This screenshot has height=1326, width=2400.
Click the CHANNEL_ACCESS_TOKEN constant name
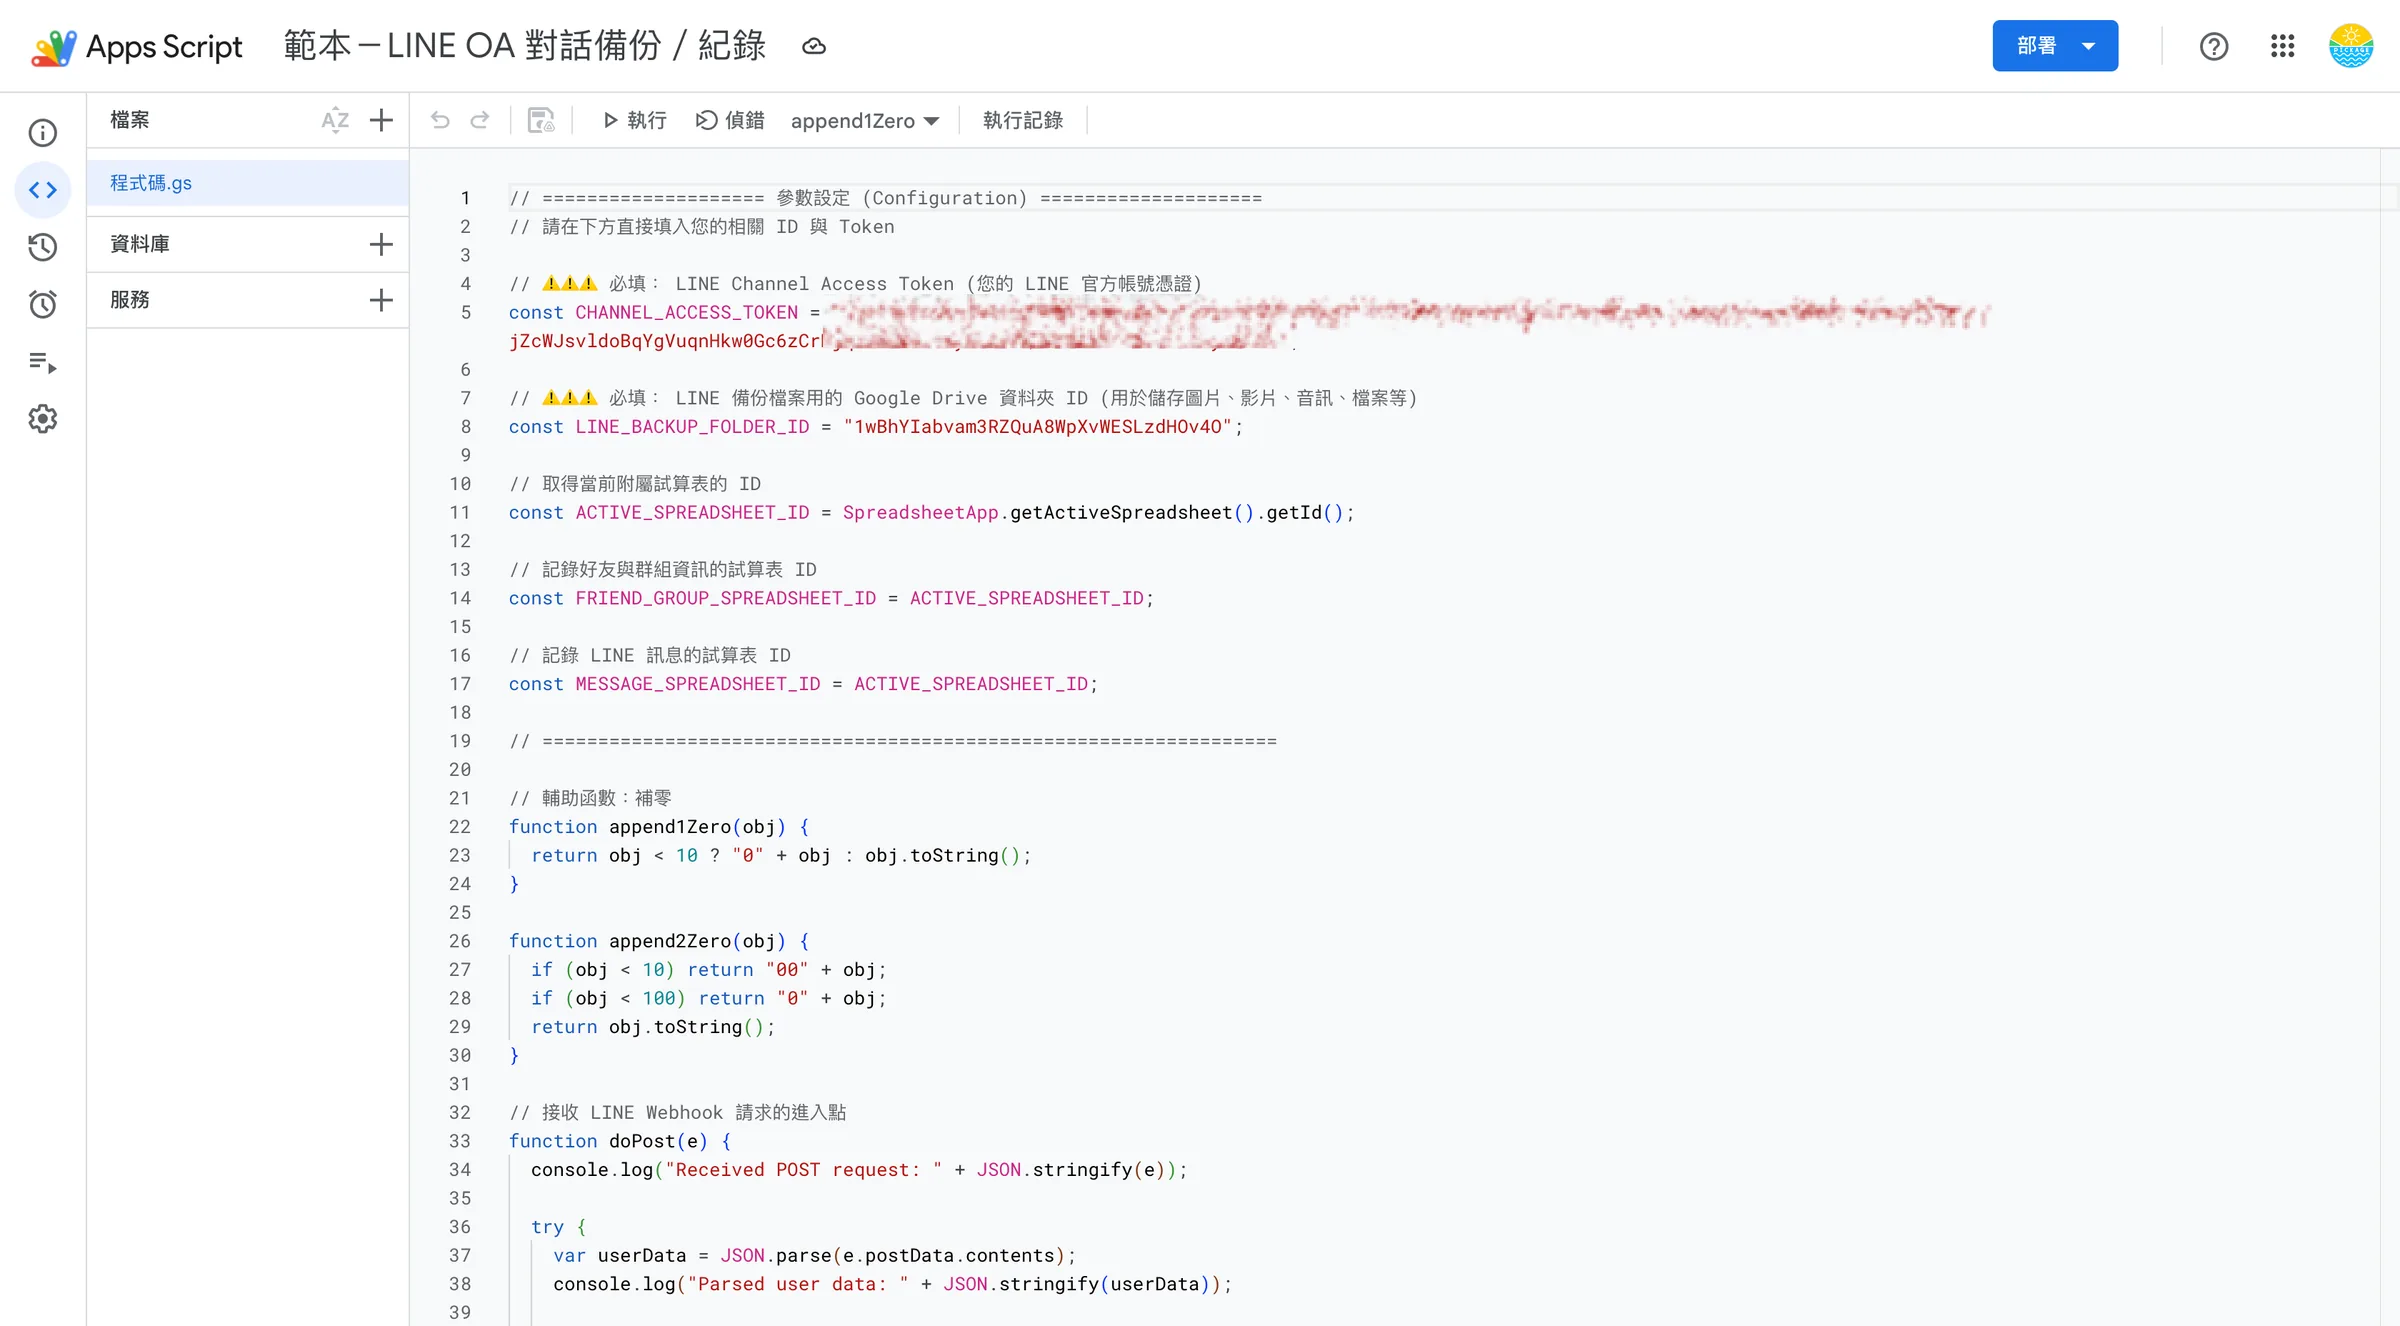tap(686, 313)
